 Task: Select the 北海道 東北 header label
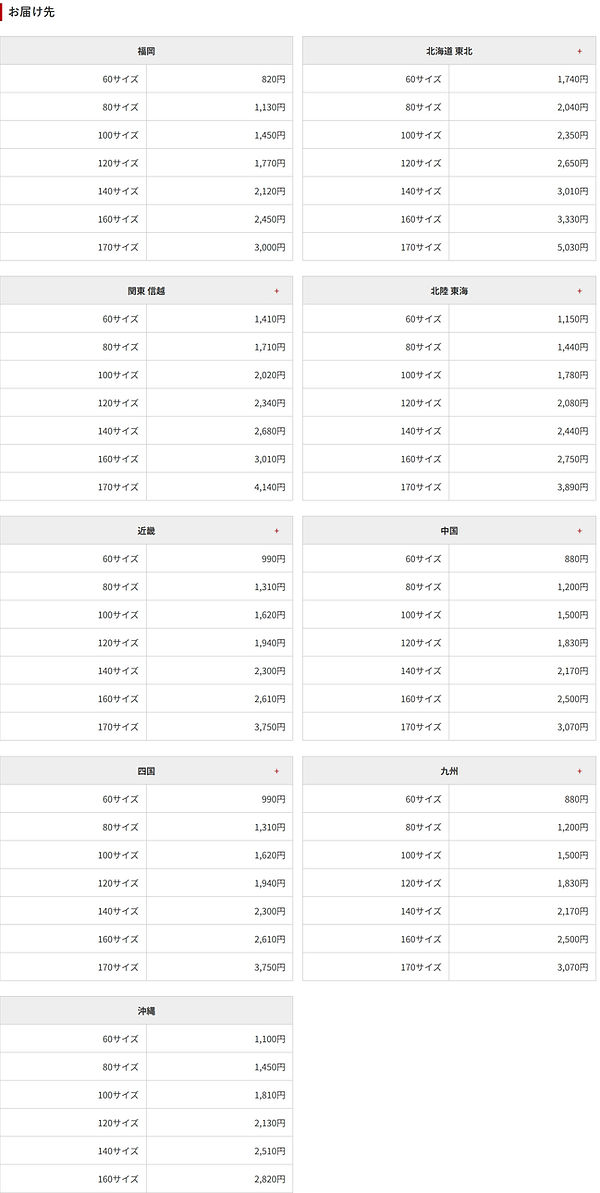(449, 51)
